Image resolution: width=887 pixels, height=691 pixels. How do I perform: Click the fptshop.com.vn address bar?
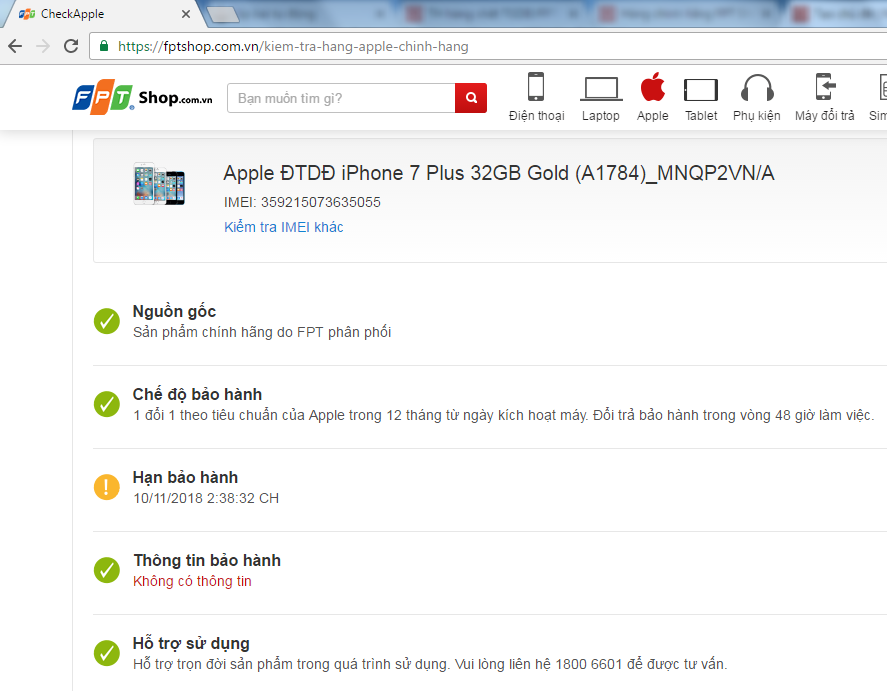point(486,46)
